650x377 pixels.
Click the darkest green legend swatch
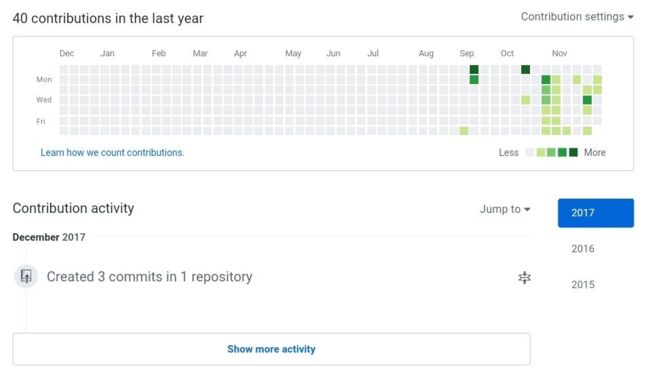pos(573,152)
